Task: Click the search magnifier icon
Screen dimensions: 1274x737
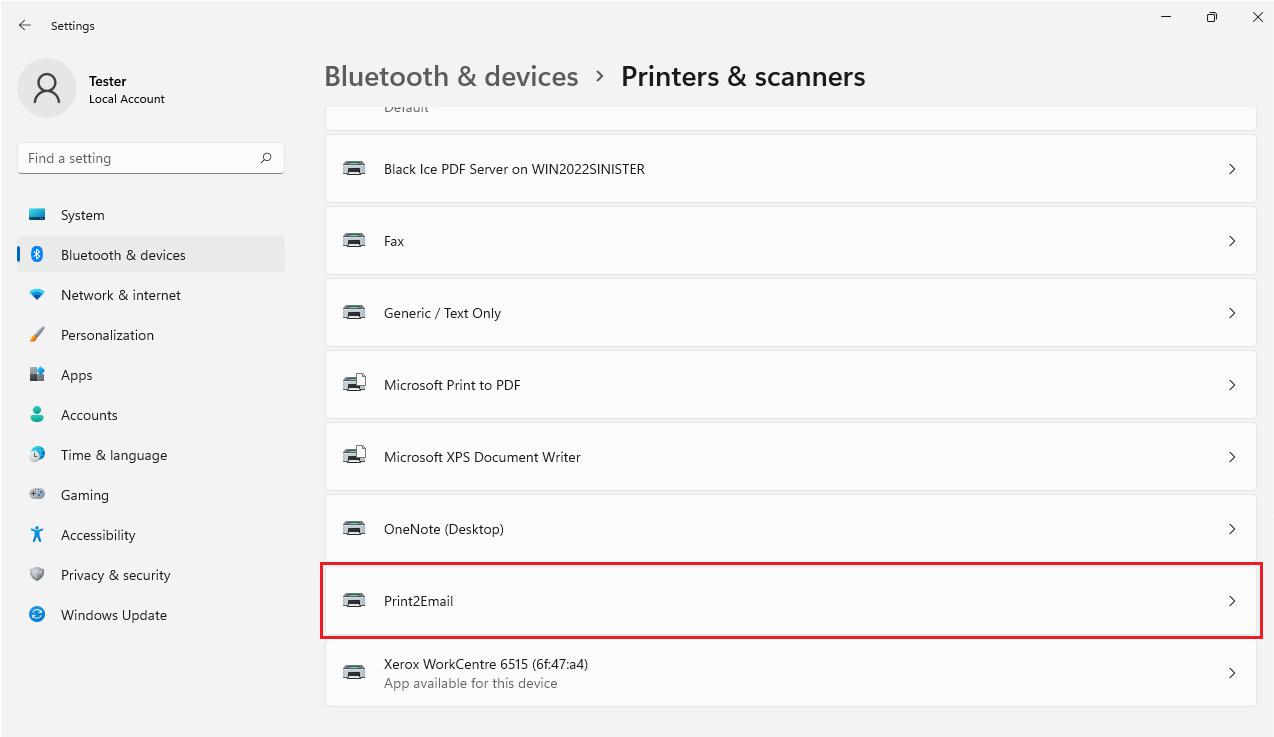Action: click(x=266, y=158)
